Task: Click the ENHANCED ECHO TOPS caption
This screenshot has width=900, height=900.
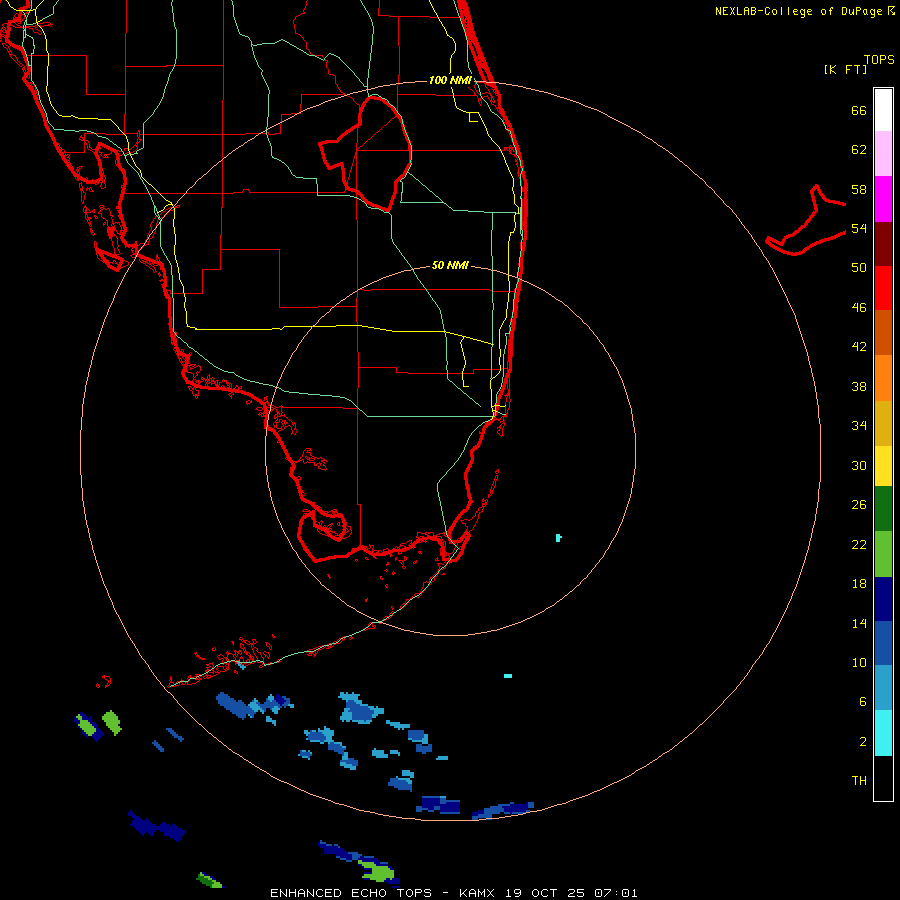Action: 356,893
